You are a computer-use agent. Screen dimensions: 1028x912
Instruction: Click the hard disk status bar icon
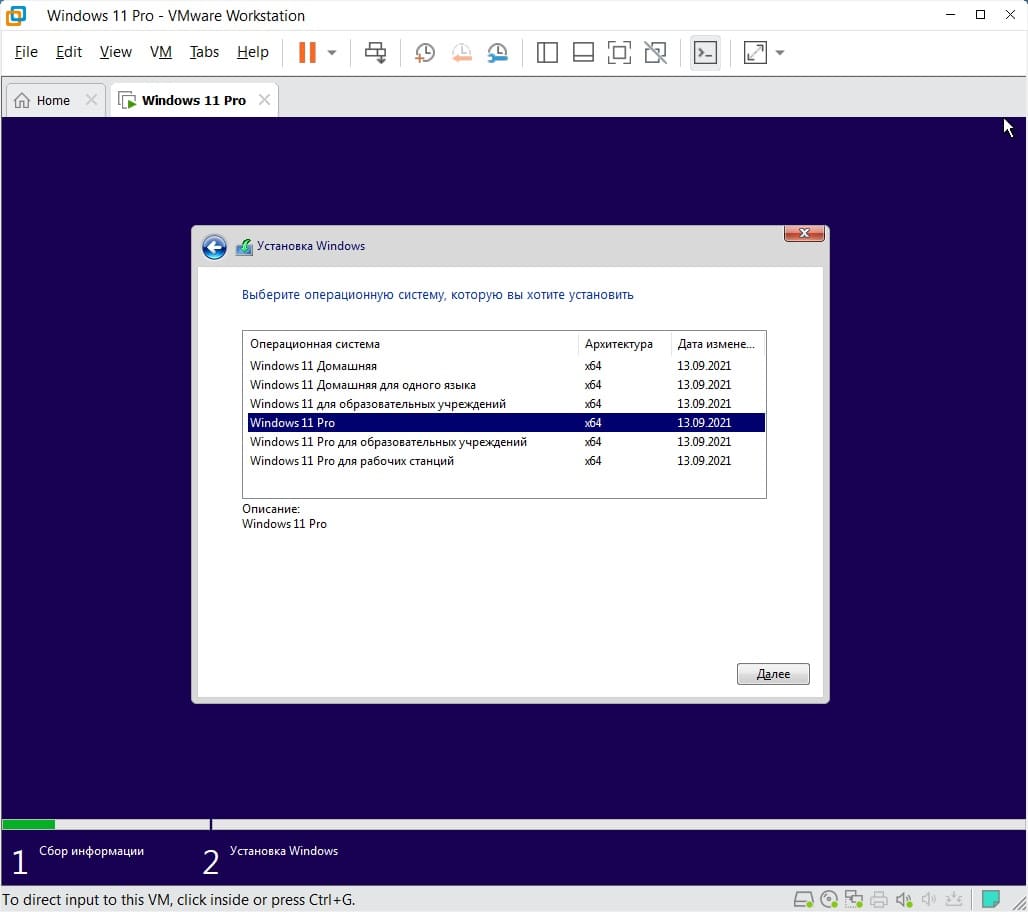click(804, 899)
